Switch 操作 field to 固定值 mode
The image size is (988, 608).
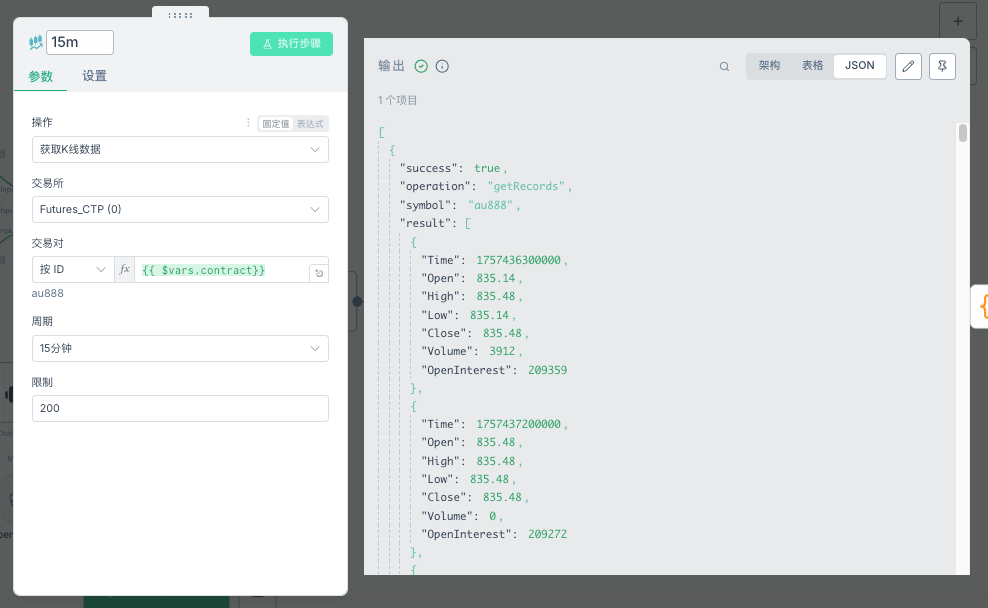tap(276, 124)
